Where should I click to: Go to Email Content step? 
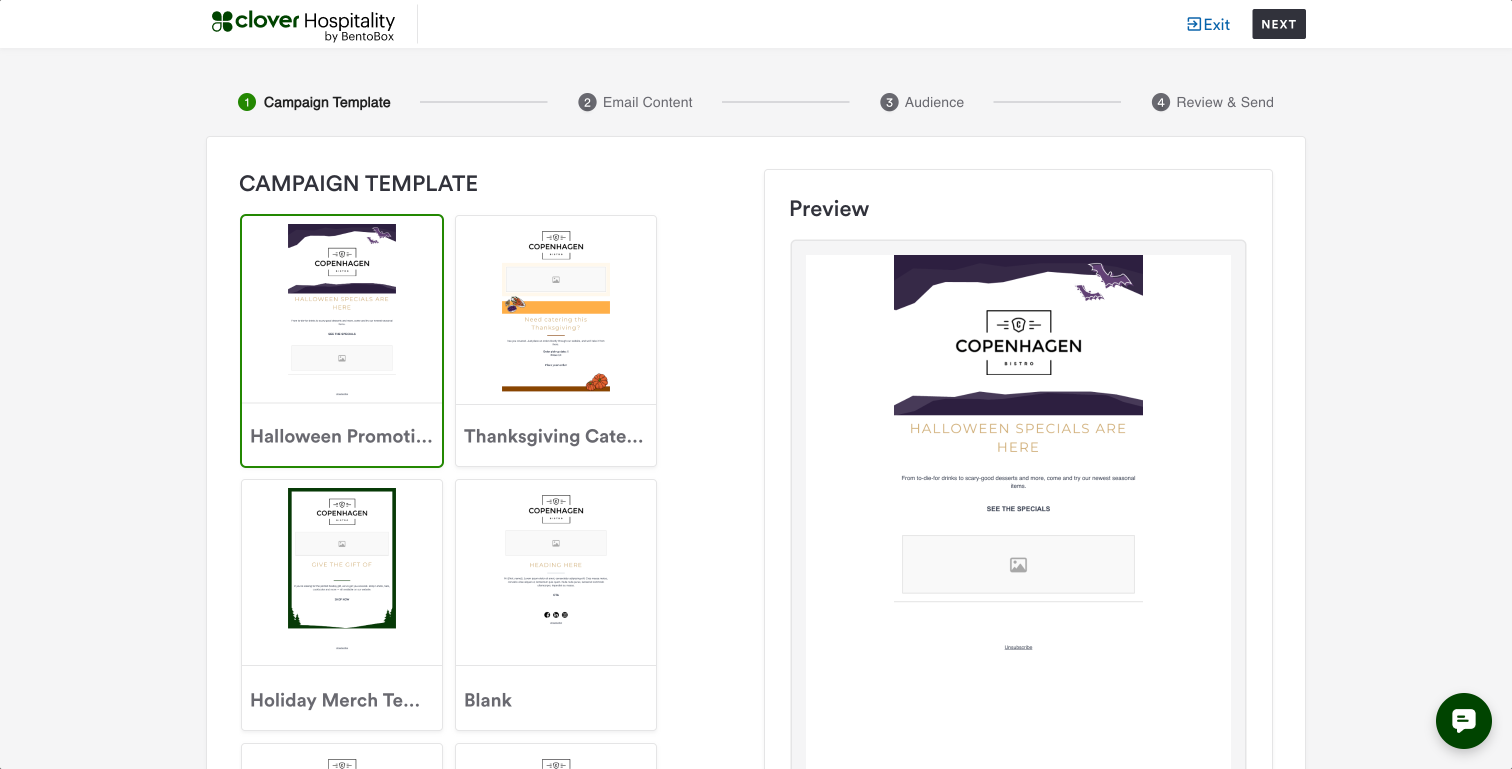tap(647, 102)
